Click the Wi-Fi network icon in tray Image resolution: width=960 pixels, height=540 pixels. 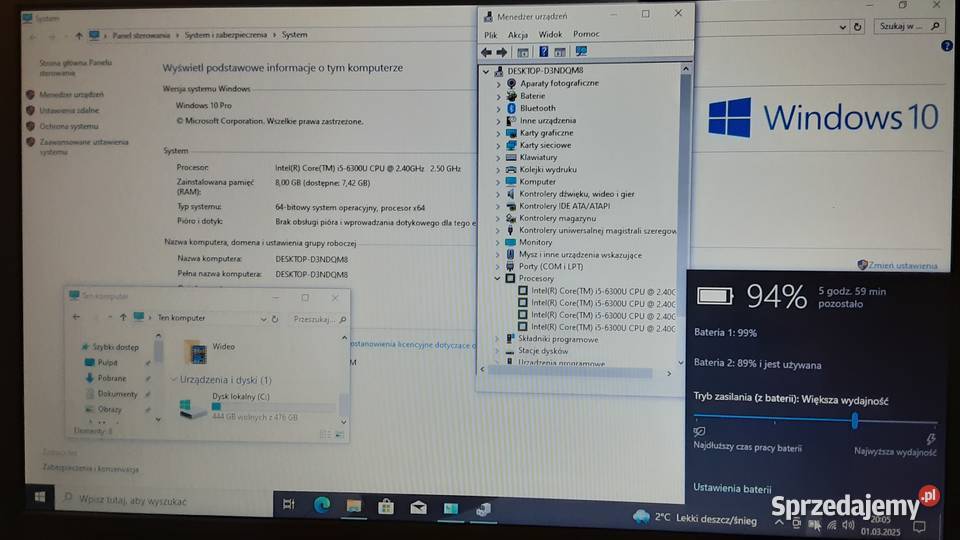[x=831, y=525]
